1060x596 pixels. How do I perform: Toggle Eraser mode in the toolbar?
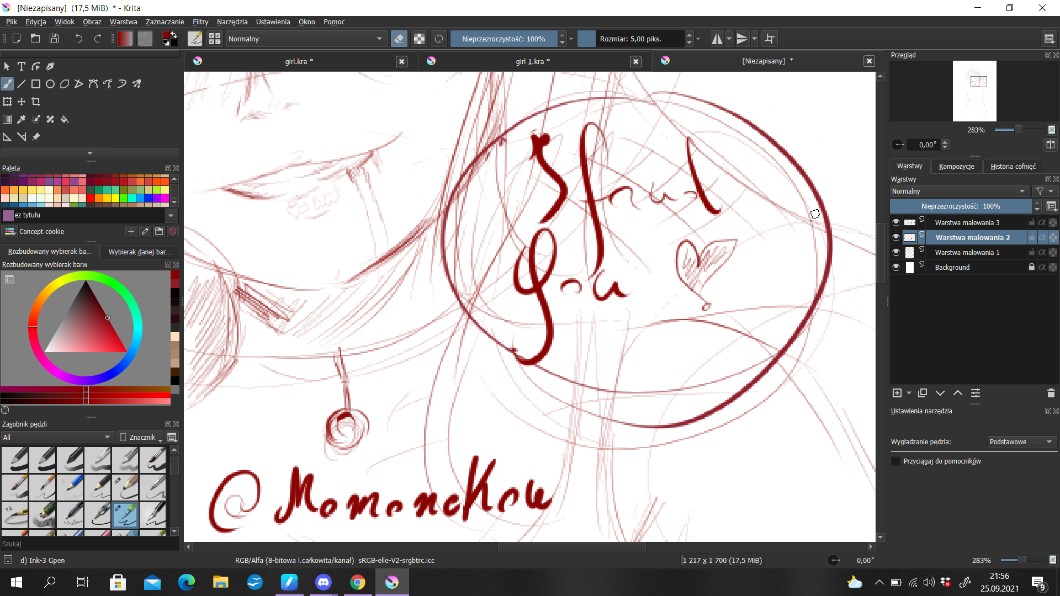tap(399, 38)
